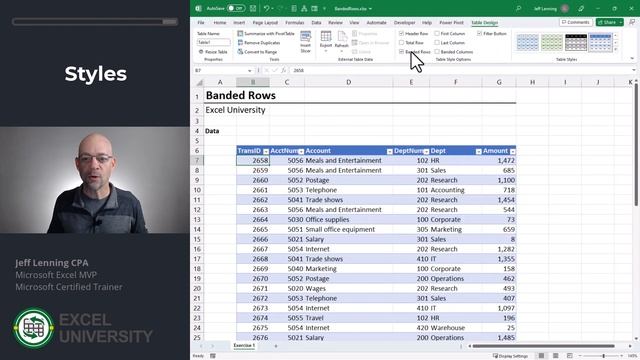Select the Exercise 1 sheet tab
640x360 pixels.
point(244,345)
